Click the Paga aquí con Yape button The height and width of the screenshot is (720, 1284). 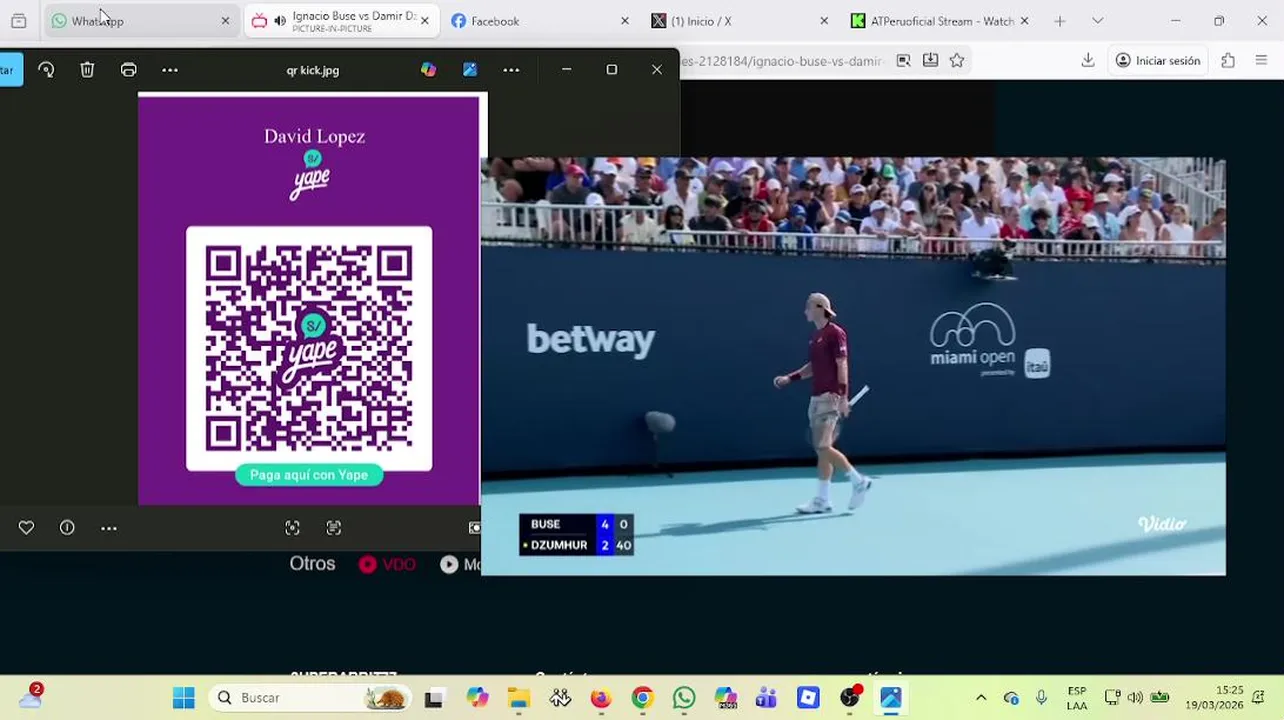[309, 475]
